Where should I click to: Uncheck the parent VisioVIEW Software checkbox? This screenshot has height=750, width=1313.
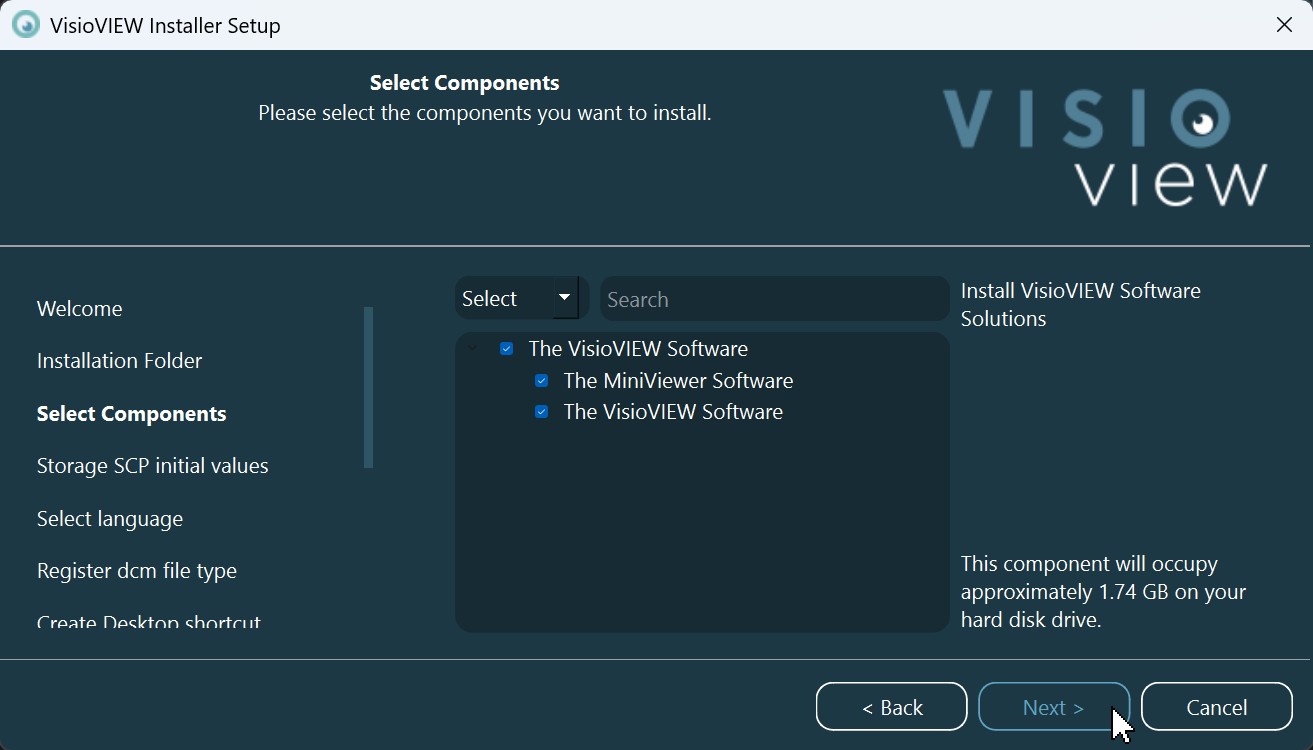pyautogui.click(x=507, y=349)
